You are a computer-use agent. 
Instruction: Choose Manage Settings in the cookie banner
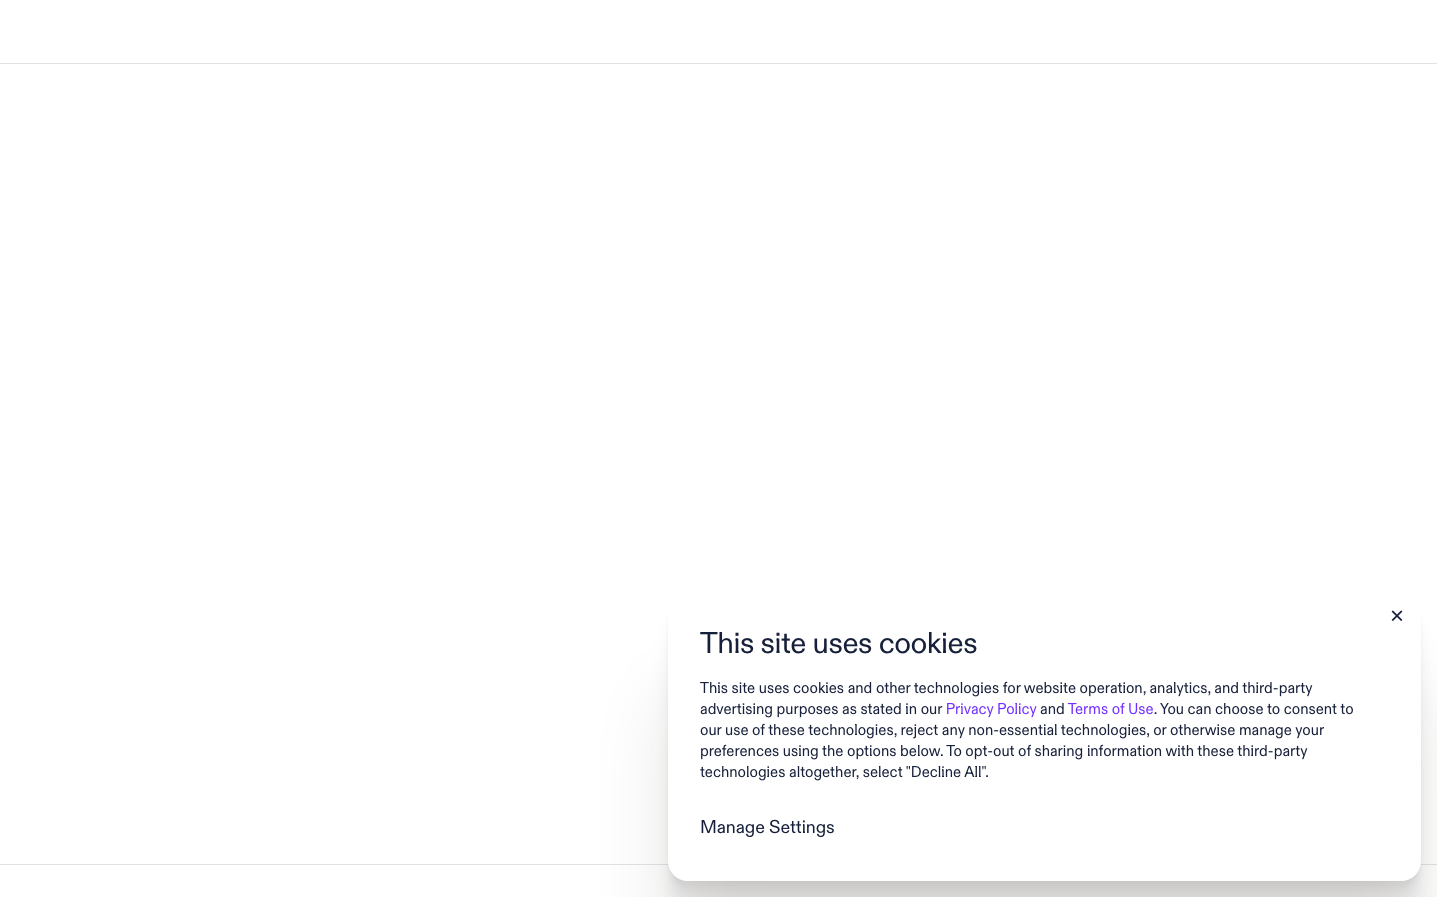click(x=767, y=827)
